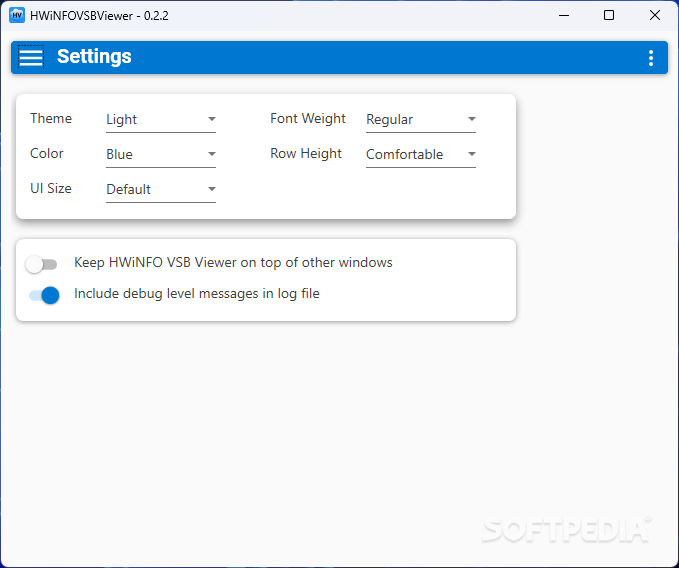Expand the Row Height dropdown showing Comfortable
The image size is (679, 568).
pyautogui.click(x=421, y=155)
